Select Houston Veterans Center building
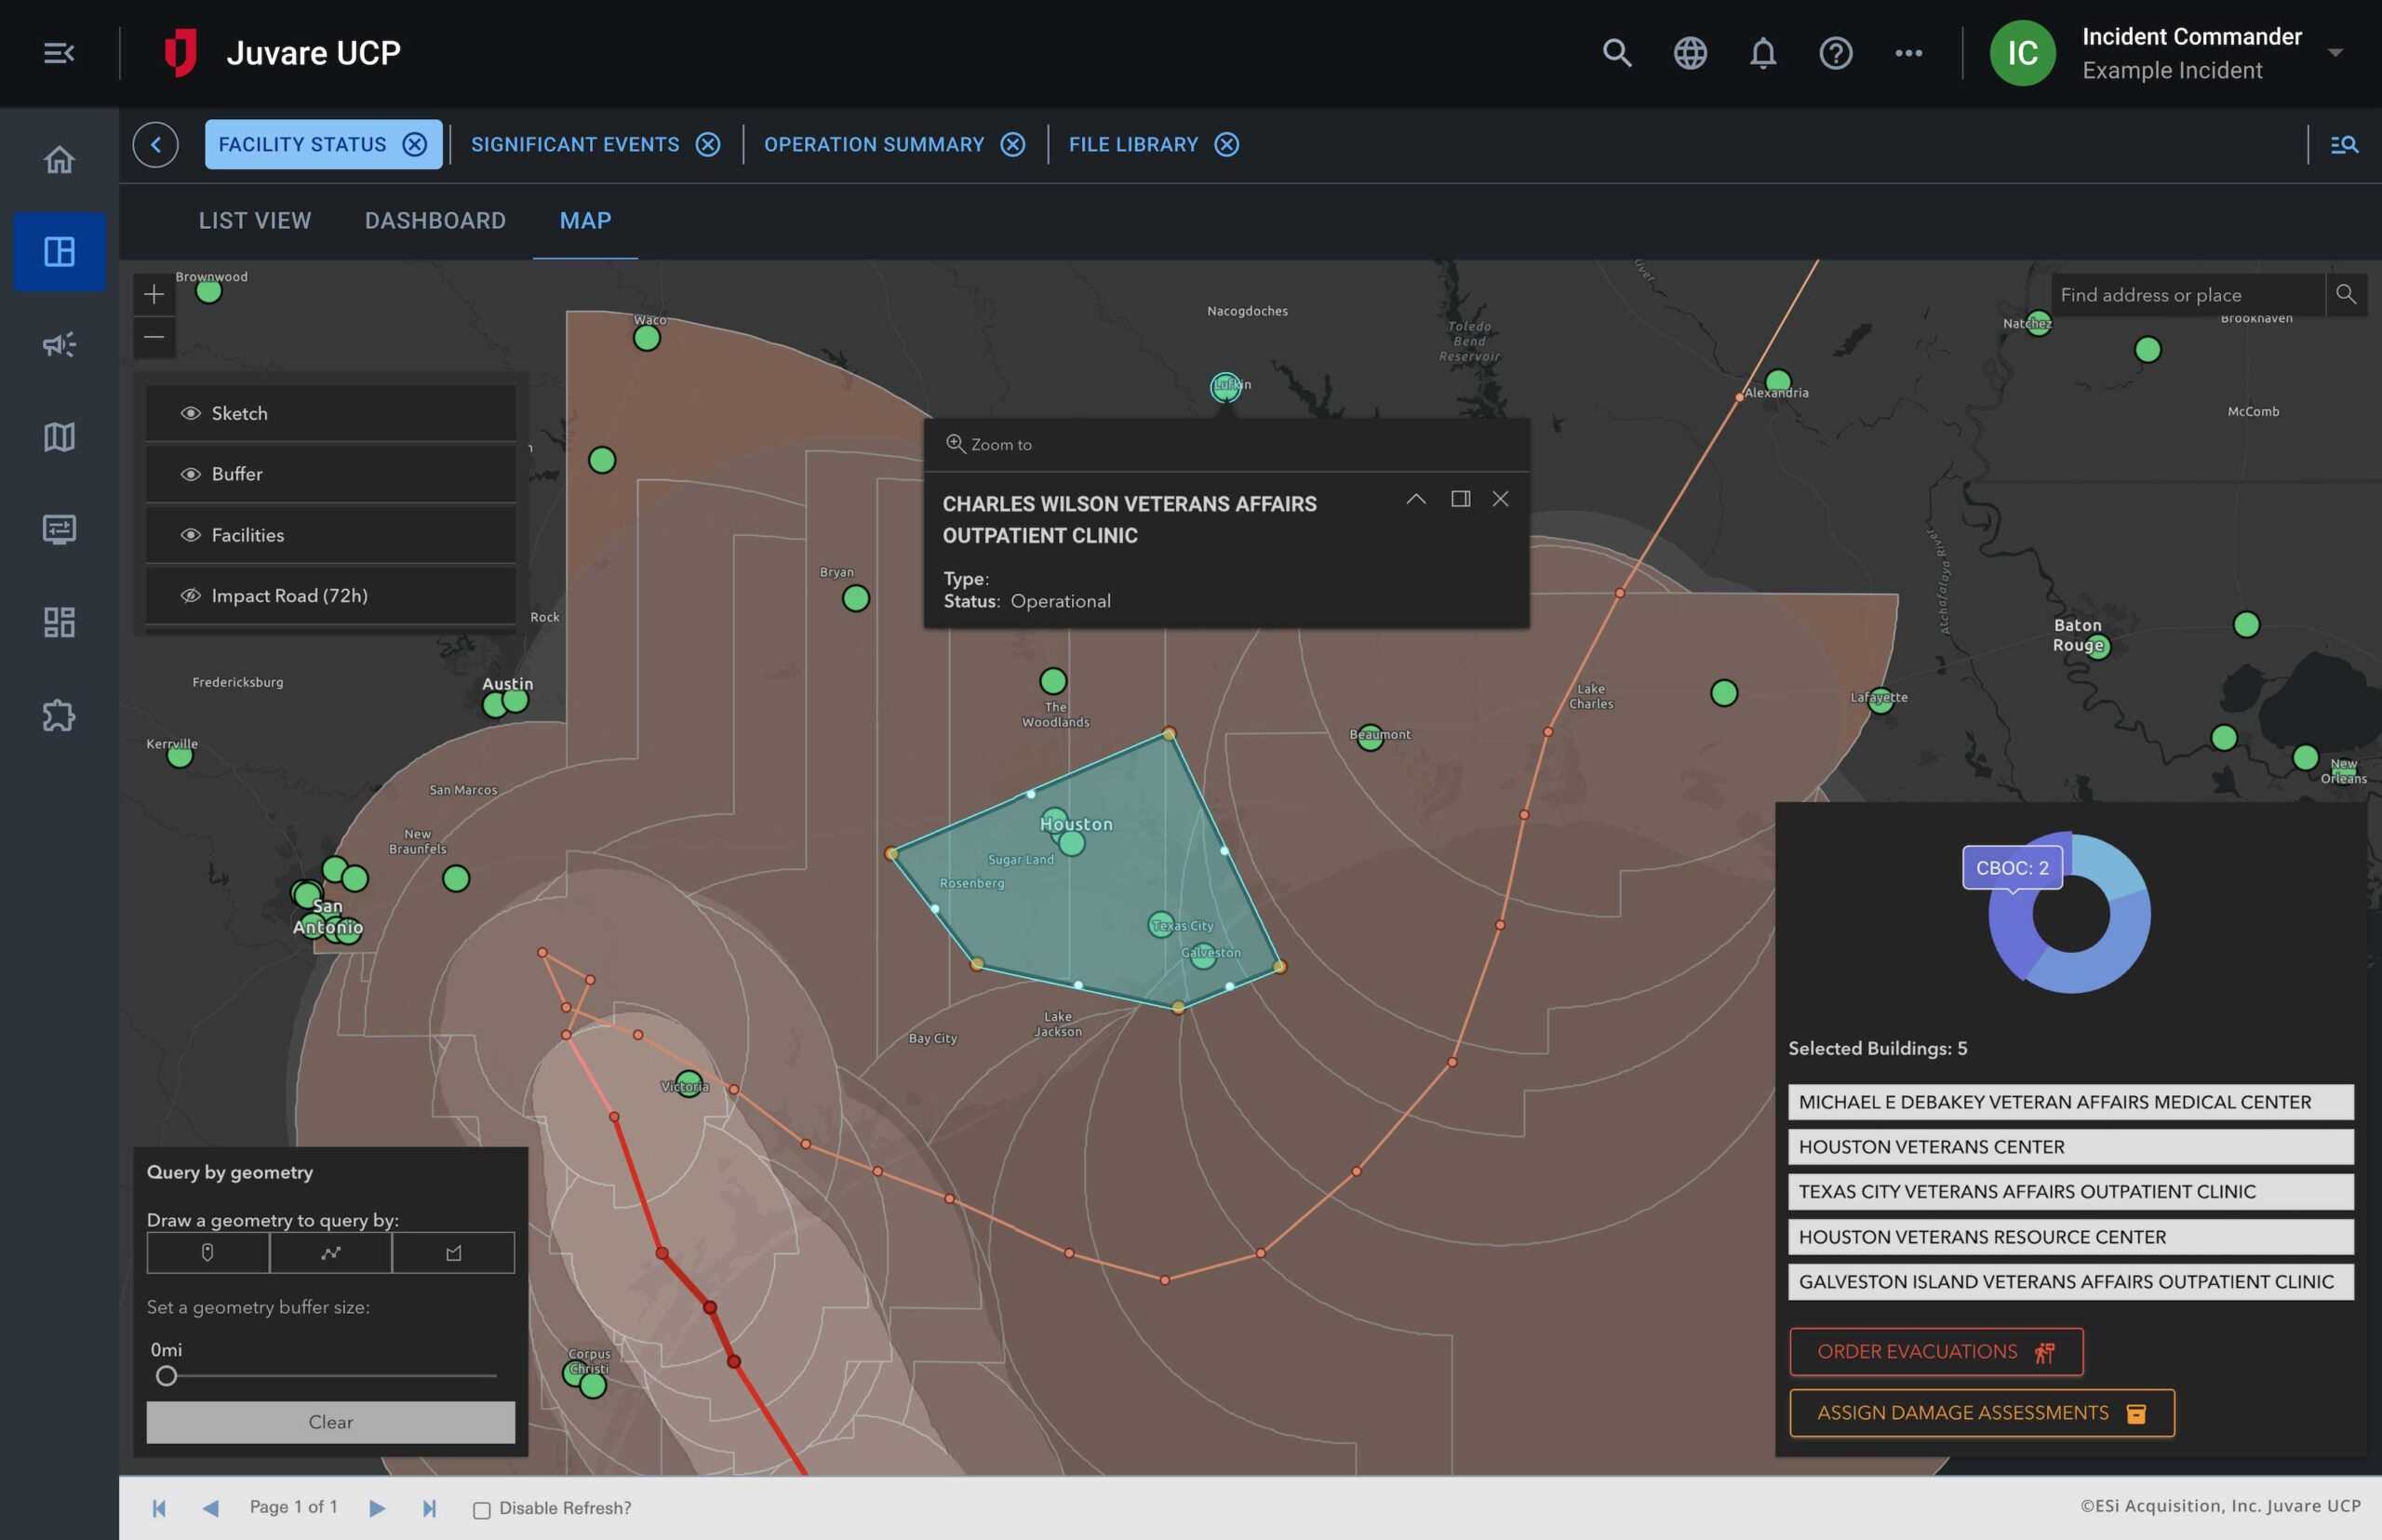 pyautogui.click(x=2070, y=1147)
